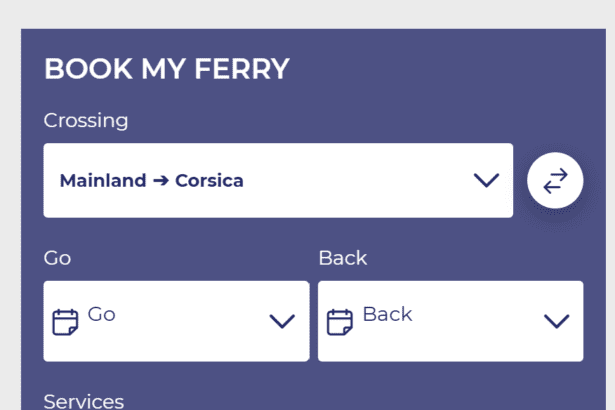Click the arrow symbol between Mainland and Corsica

pyautogui.click(x=161, y=181)
